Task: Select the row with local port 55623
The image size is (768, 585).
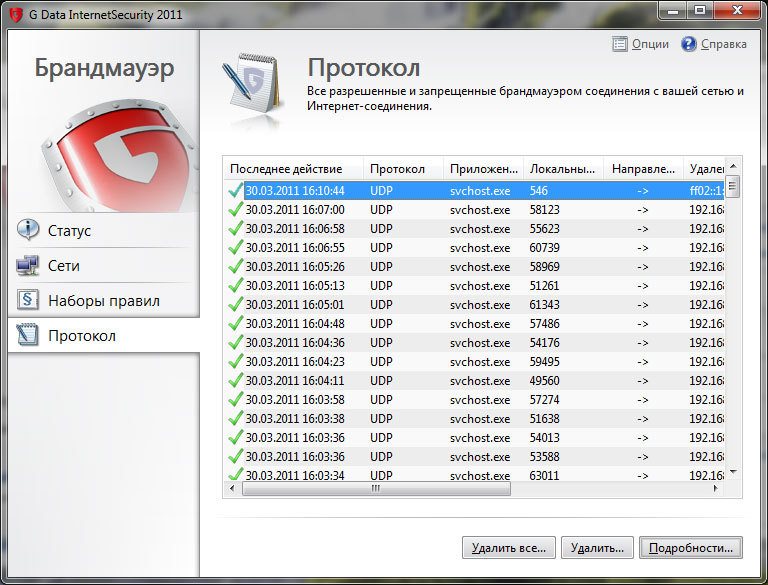Action: [x=475, y=229]
